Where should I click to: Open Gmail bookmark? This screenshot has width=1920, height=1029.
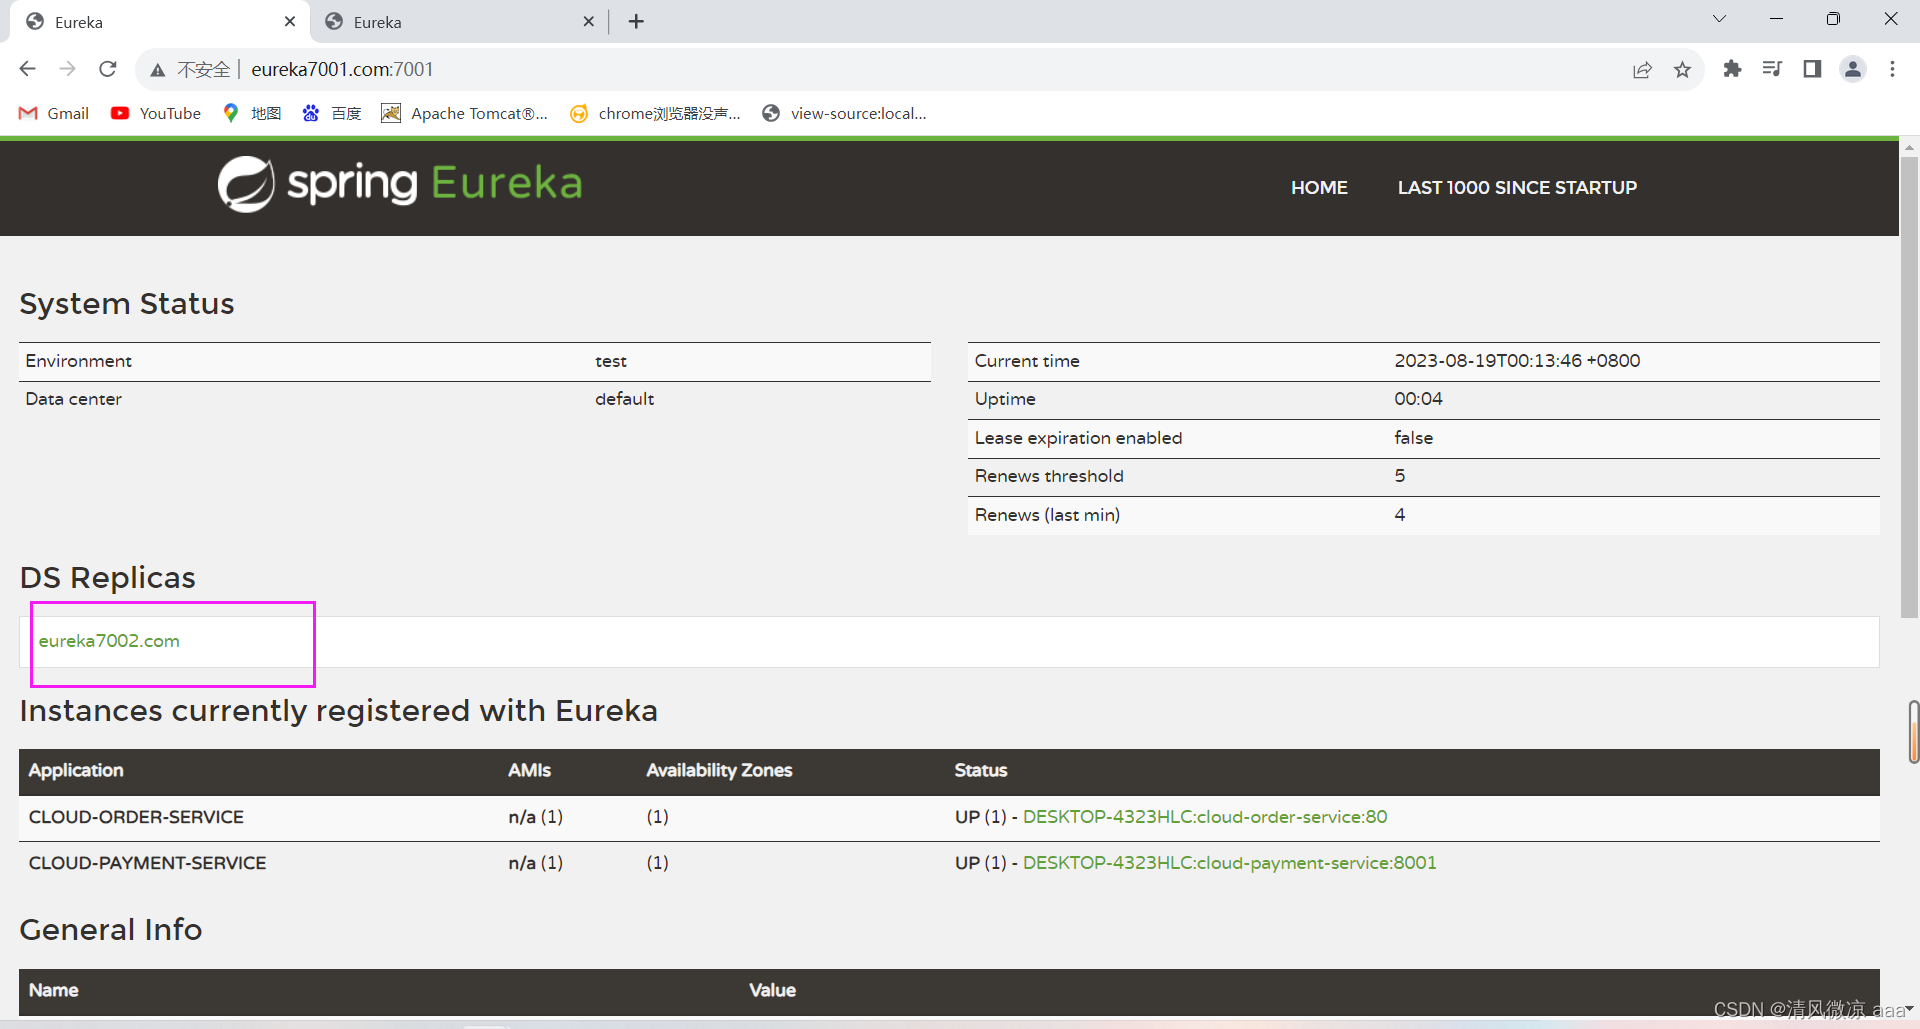54,113
